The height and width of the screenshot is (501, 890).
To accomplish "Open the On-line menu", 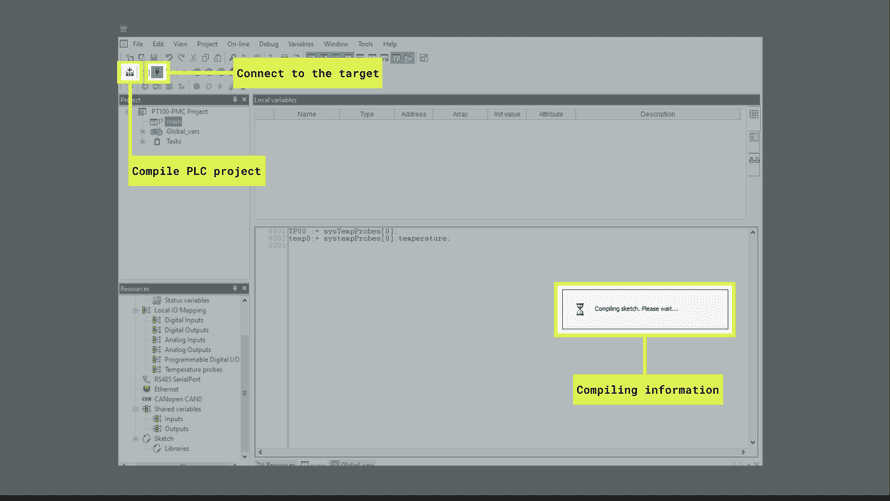I will click(238, 44).
